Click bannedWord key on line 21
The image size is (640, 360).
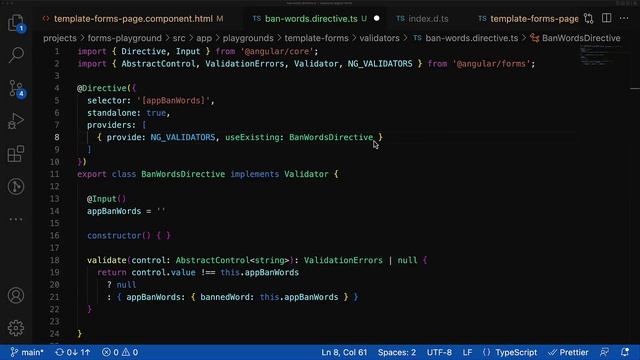[224, 297]
